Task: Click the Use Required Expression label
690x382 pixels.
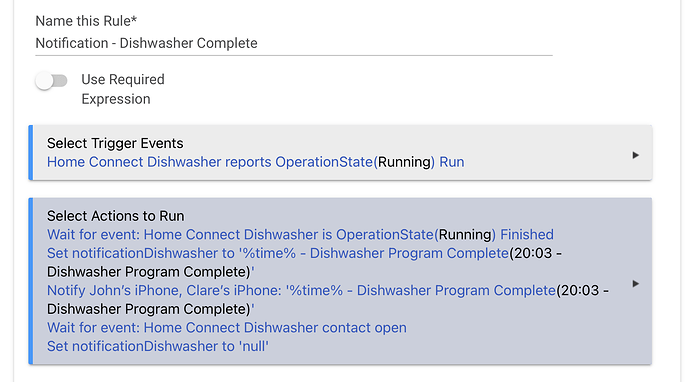Action: [x=123, y=89]
